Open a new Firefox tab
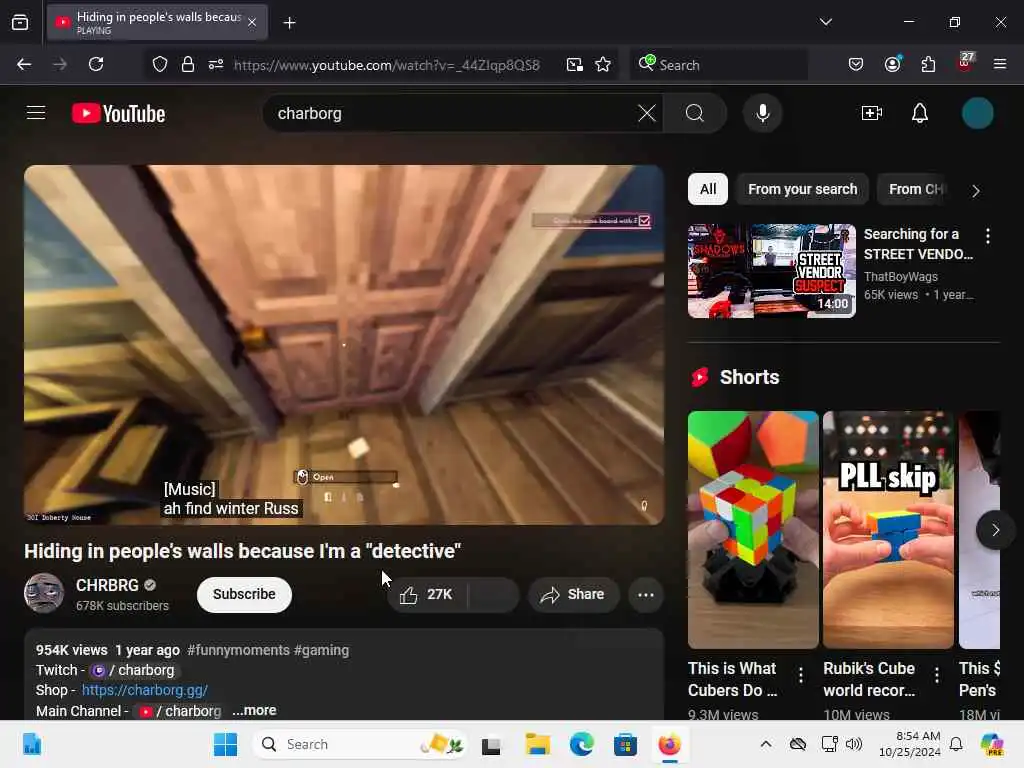Viewport: 1024px width, 768px height. (x=289, y=23)
